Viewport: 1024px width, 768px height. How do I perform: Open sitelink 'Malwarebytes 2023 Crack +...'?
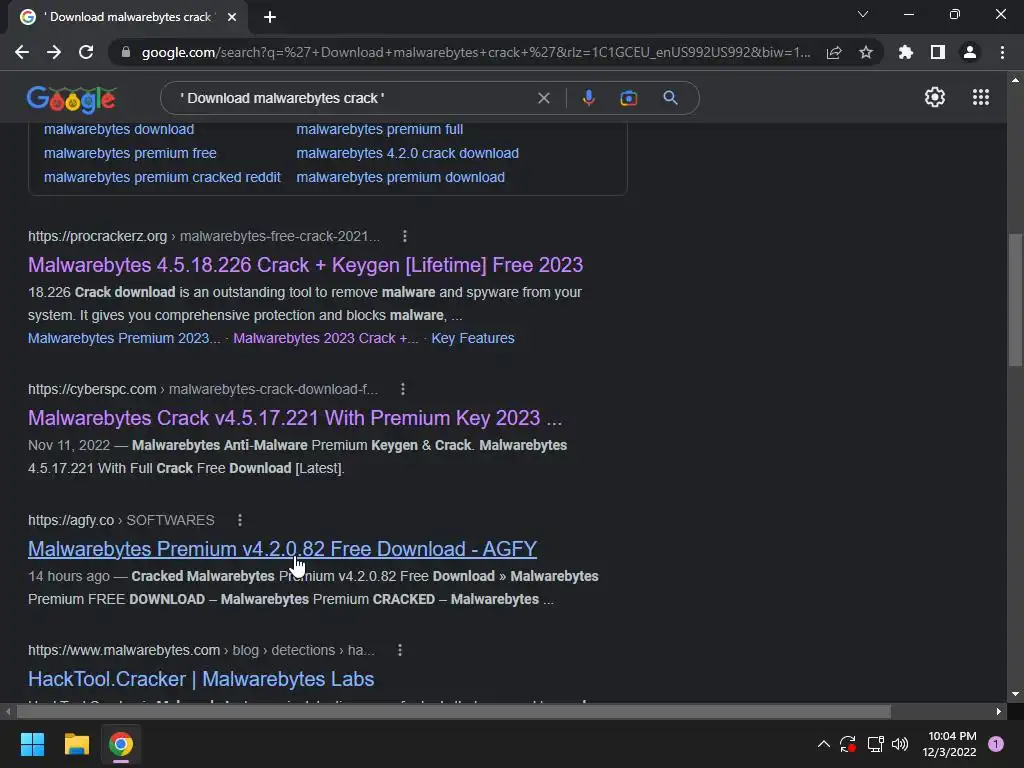tap(326, 338)
